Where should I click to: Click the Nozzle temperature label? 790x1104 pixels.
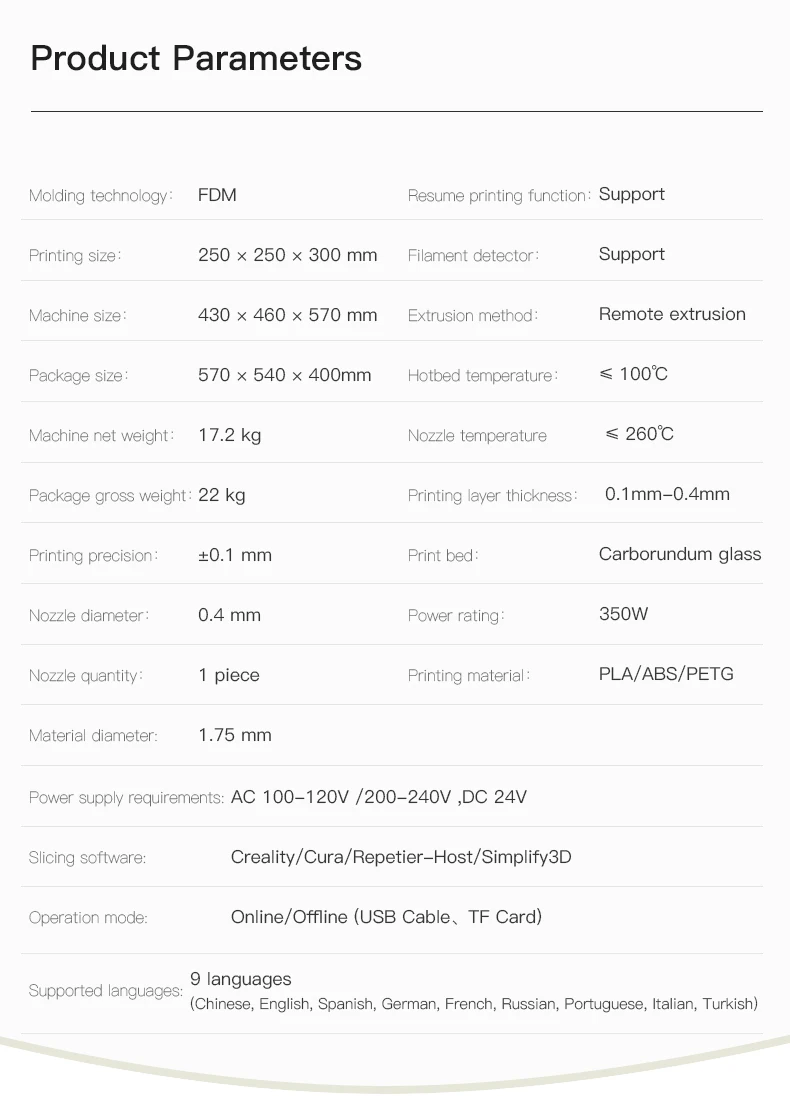(x=477, y=436)
